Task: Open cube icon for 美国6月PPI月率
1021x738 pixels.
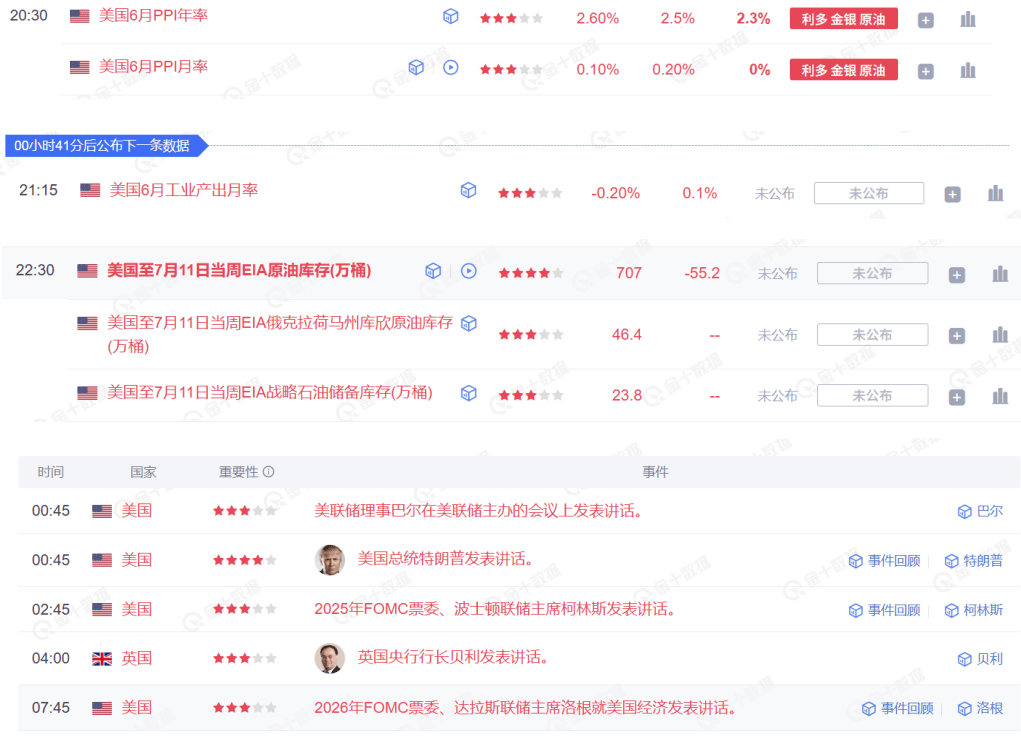Action: pos(416,67)
